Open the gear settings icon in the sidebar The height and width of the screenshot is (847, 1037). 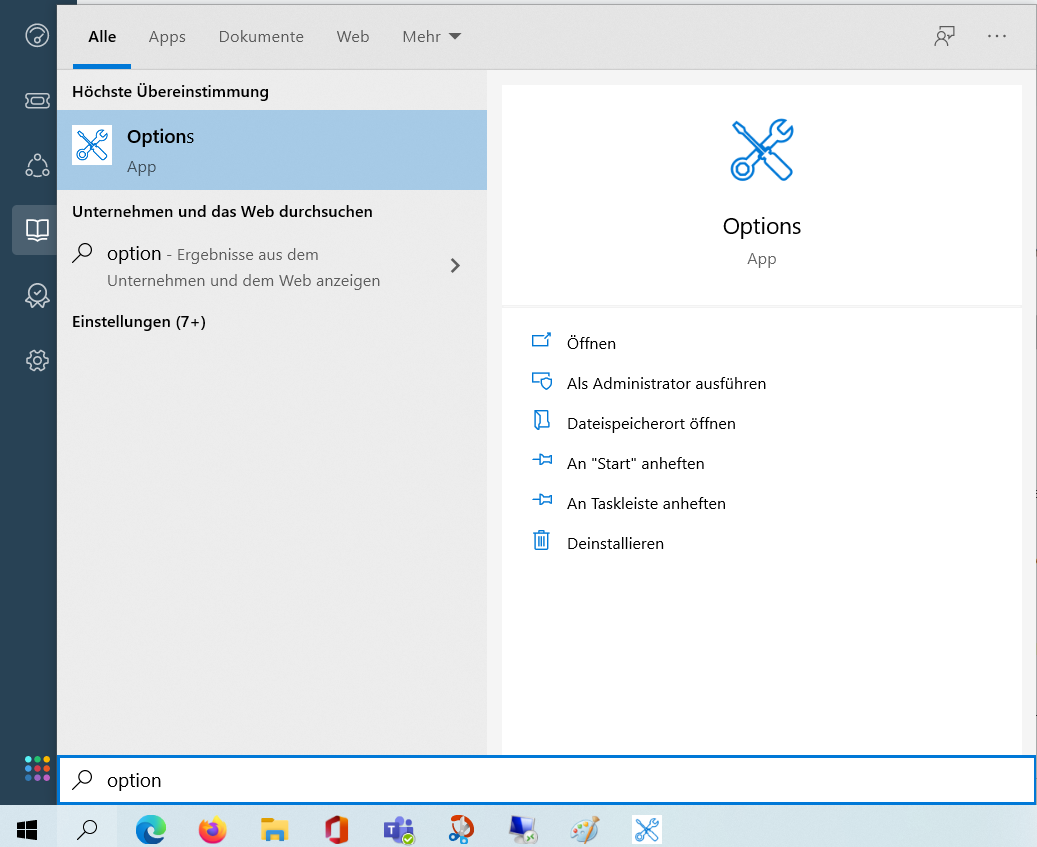[37, 360]
